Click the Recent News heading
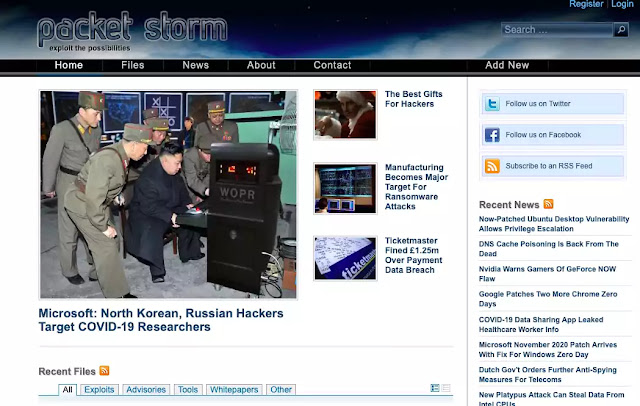Viewport: 640px width, 406px height. pos(509,205)
